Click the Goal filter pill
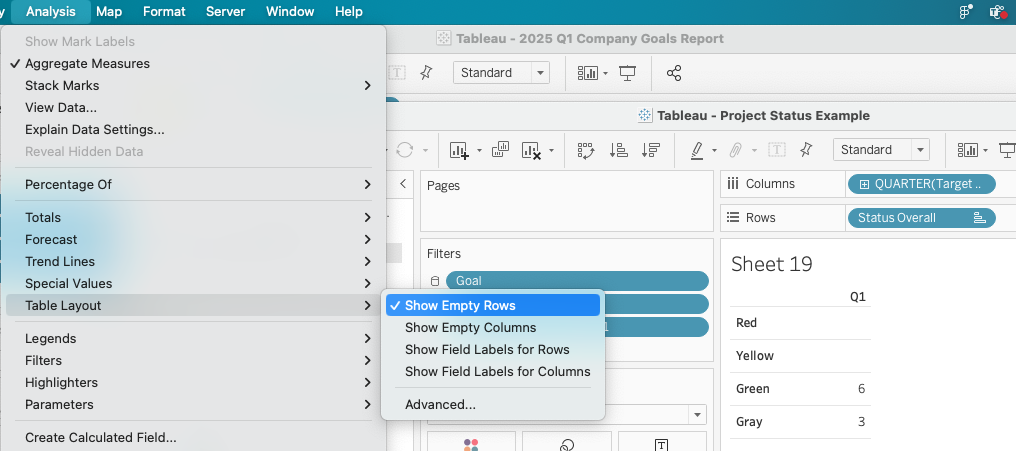The width and height of the screenshot is (1016, 451). click(x=577, y=281)
